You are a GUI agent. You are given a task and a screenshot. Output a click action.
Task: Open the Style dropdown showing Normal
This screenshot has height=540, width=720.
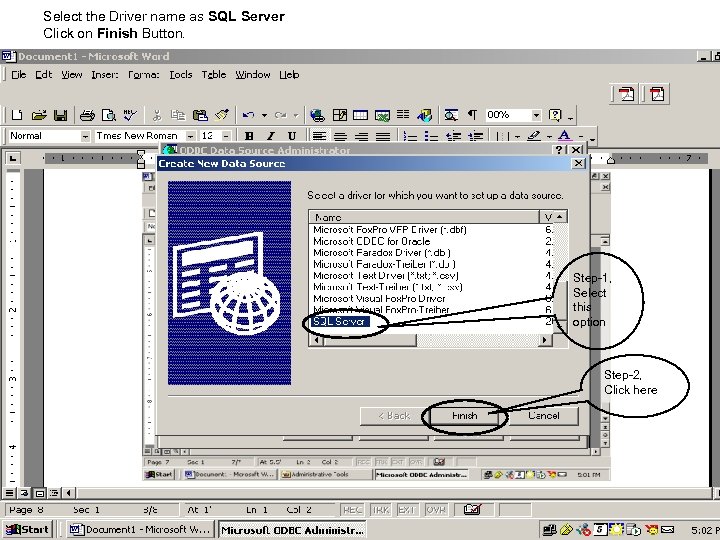click(x=85, y=136)
